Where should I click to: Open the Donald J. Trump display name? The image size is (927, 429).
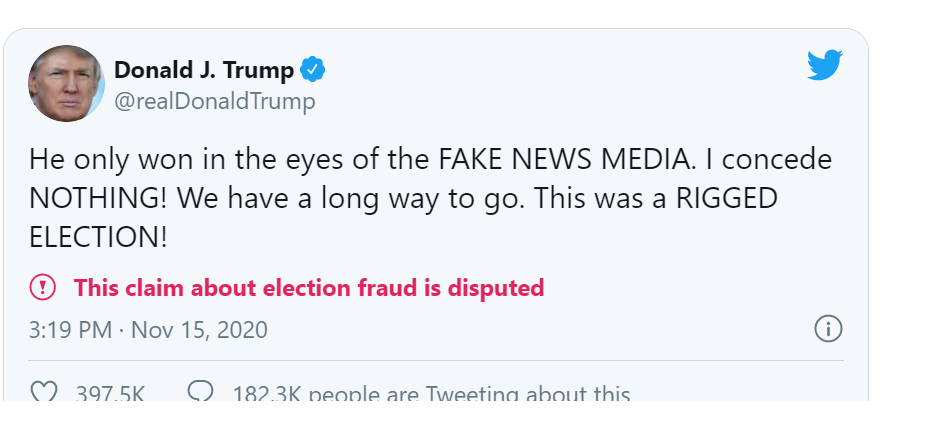pos(204,70)
